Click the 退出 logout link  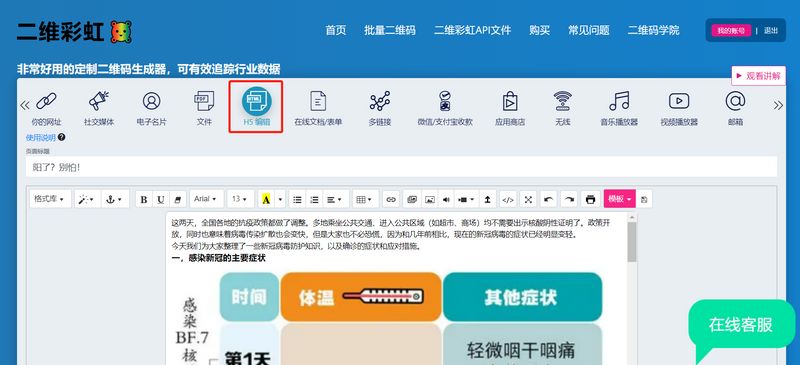tap(771, 31)
